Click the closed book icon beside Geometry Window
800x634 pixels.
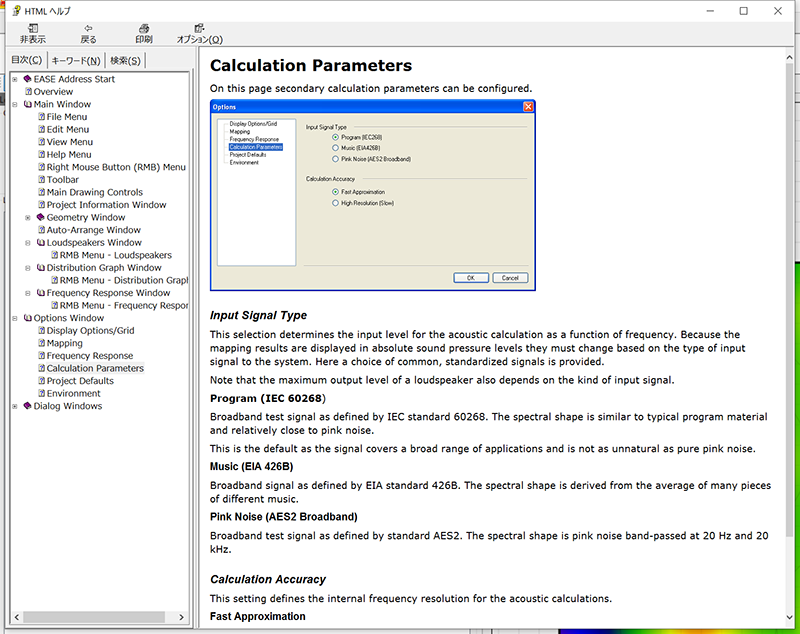pos(41,217)
